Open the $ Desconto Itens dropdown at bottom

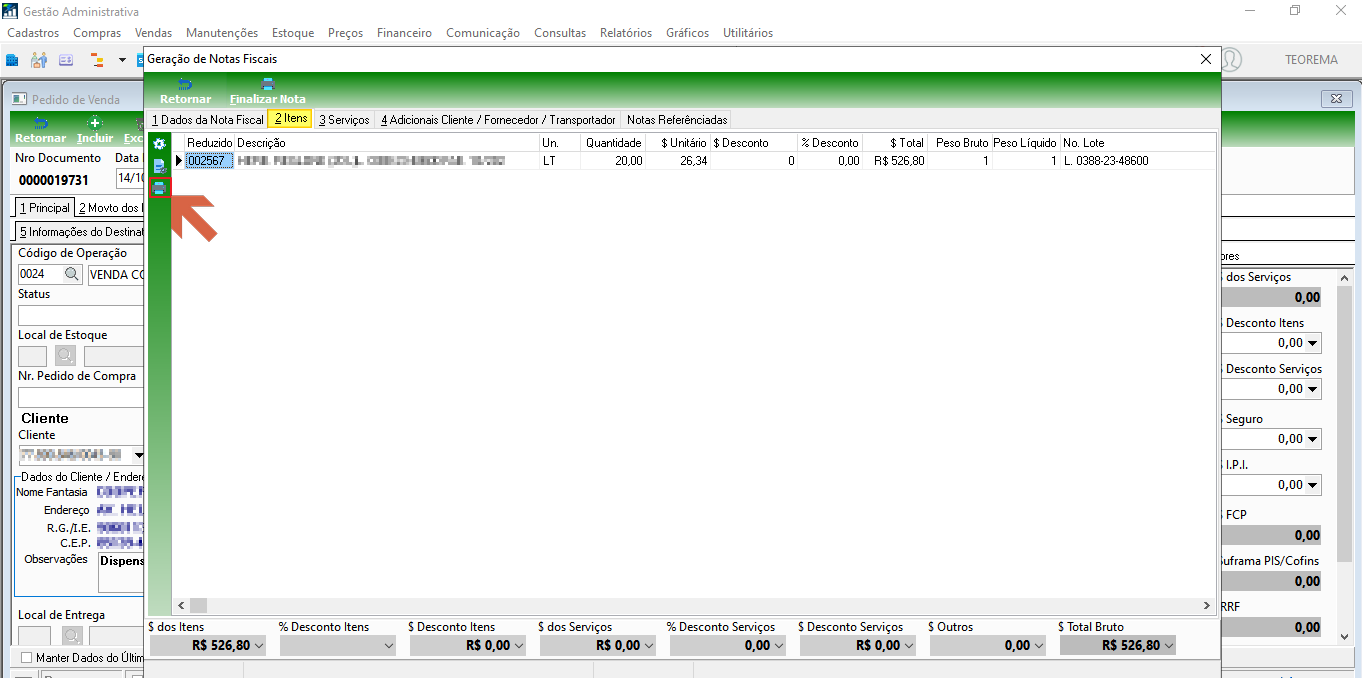pyautogui.click(x=519, y=646)
